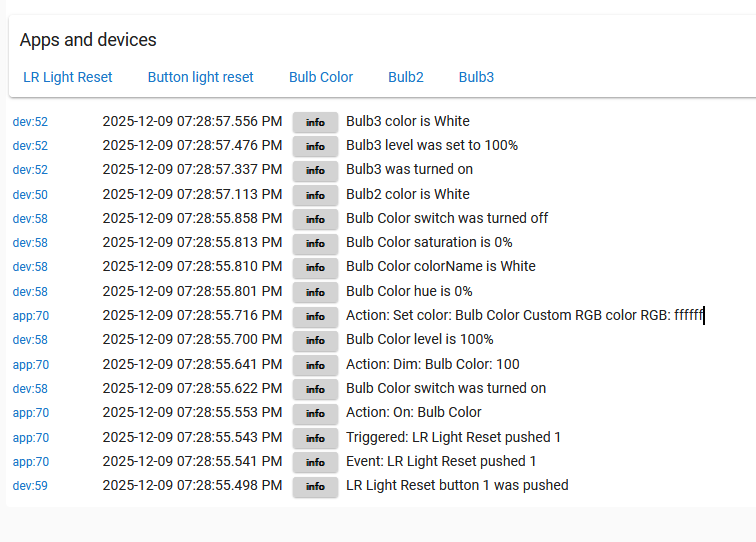Click dev:50 link beside Bulb2 color entry
Screen dimensions: 756x542
click(30, 195)
